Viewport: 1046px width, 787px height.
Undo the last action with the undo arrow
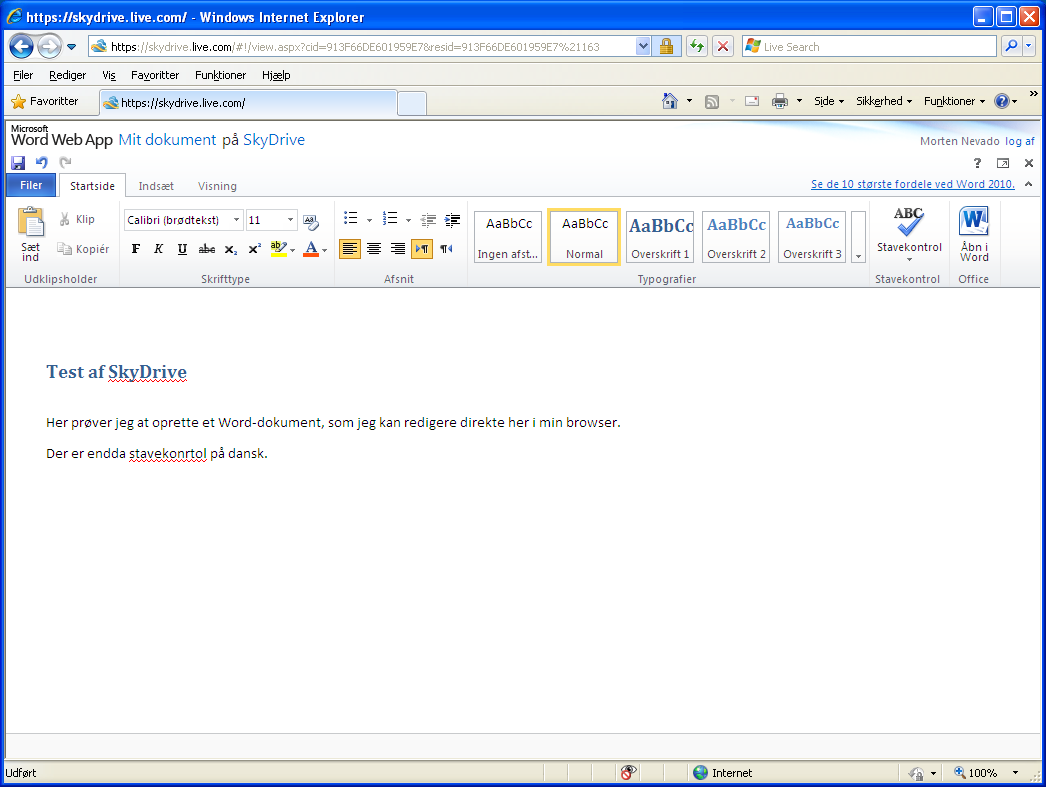tap(42, 163)
